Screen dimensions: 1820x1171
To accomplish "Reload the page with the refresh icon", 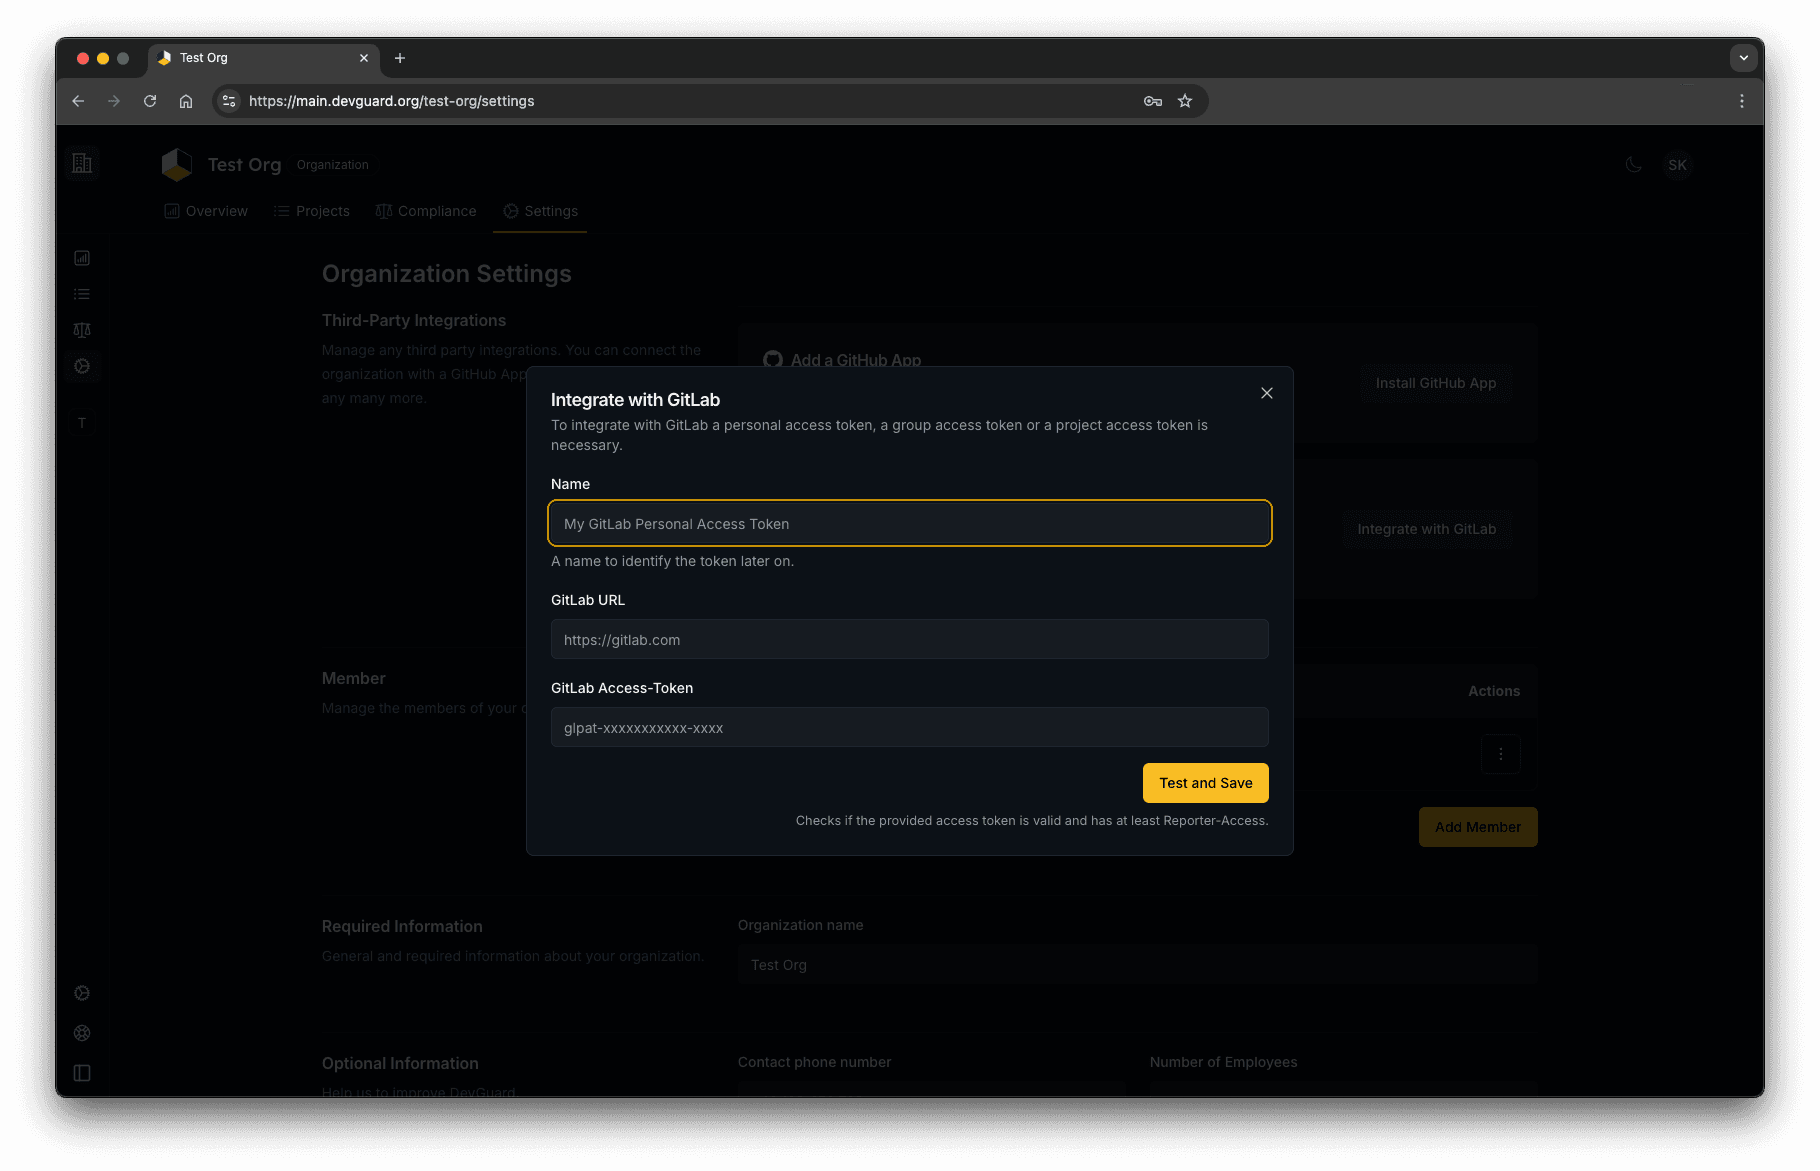I will pyautogui.click(x=150, y=101).
